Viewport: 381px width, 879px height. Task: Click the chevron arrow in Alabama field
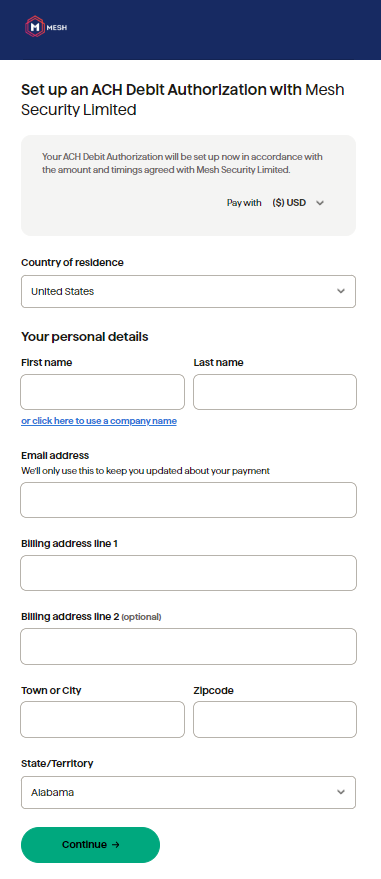point(341,793)
